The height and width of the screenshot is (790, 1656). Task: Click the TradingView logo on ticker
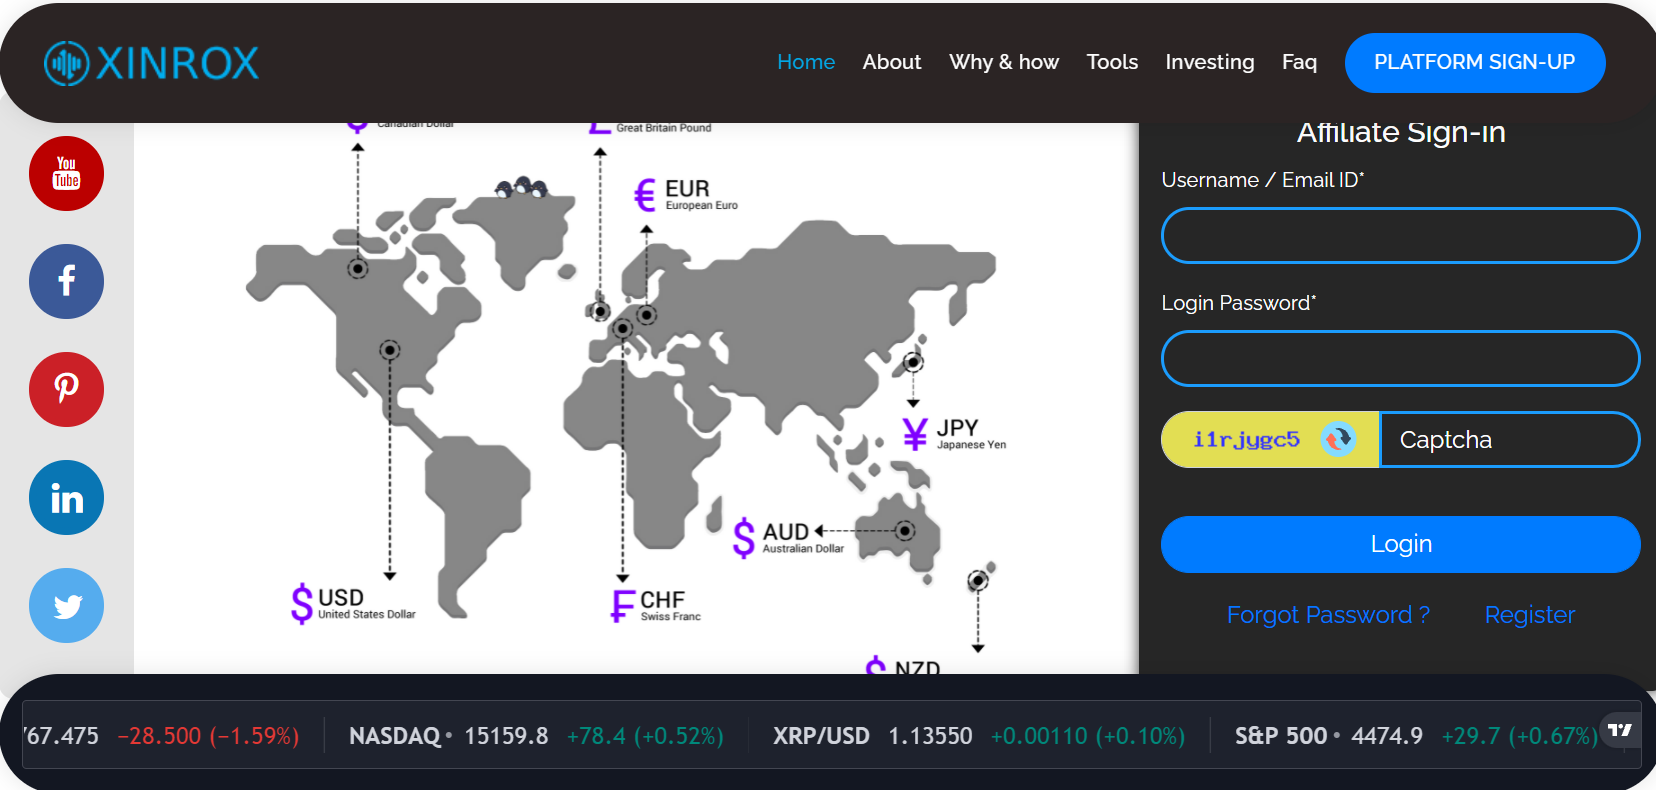[x=1619, y=731]
